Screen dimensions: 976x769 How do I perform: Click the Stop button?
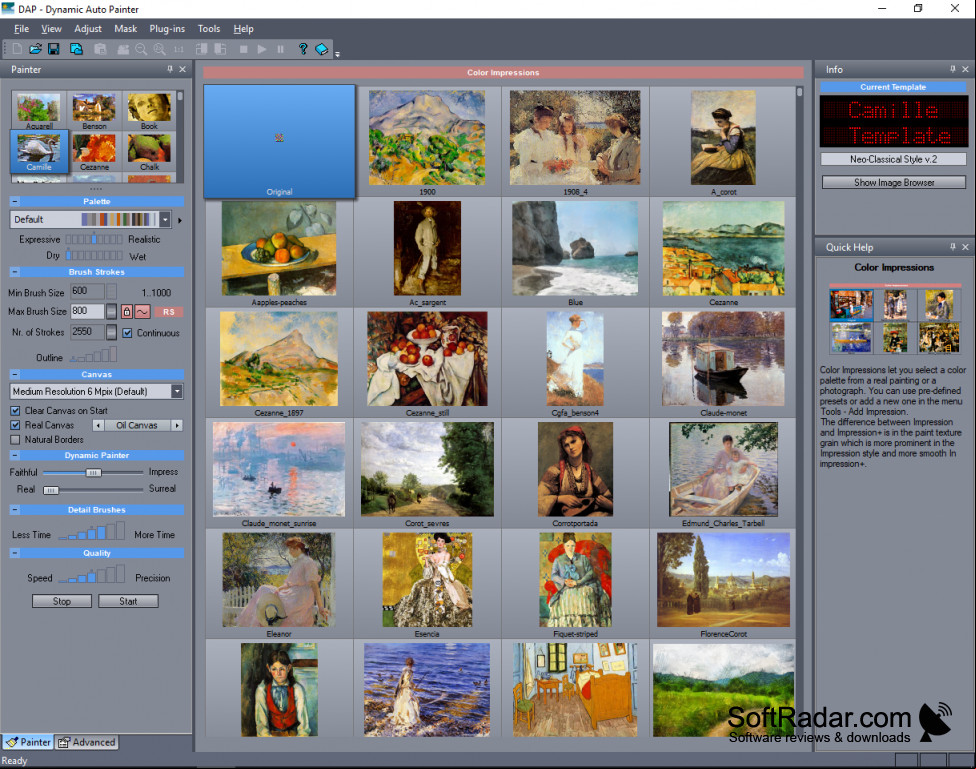click(62, 601)
